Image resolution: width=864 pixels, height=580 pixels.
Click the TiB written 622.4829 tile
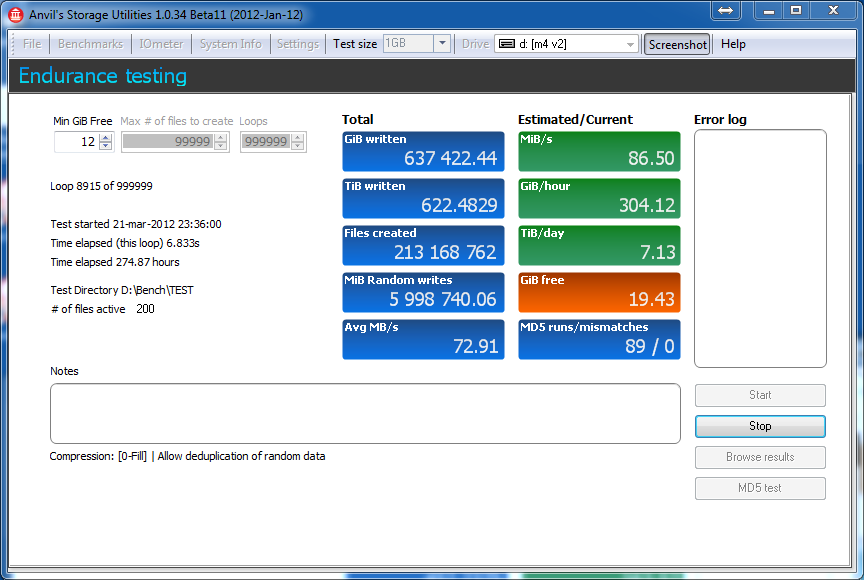click(423, 198)
